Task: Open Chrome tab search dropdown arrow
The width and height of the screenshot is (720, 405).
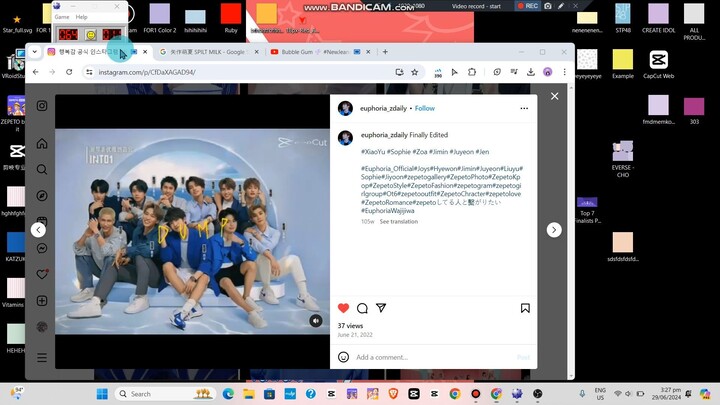Action: (x=34, y=52)
